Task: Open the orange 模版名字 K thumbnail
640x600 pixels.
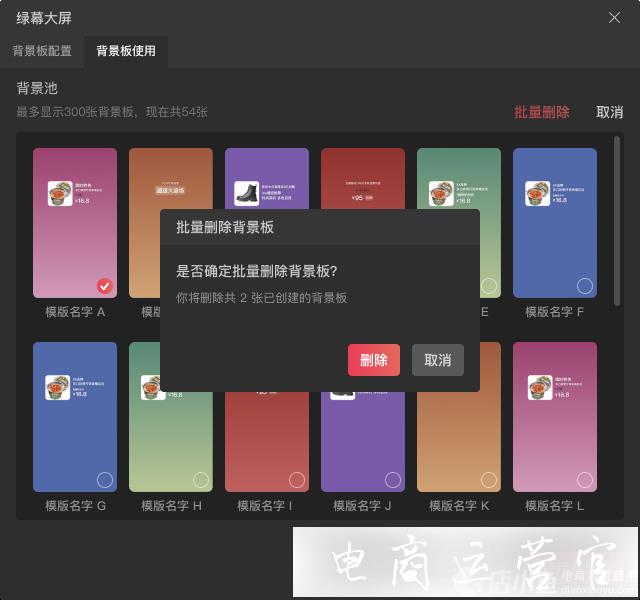Action: tap(459, 442)
